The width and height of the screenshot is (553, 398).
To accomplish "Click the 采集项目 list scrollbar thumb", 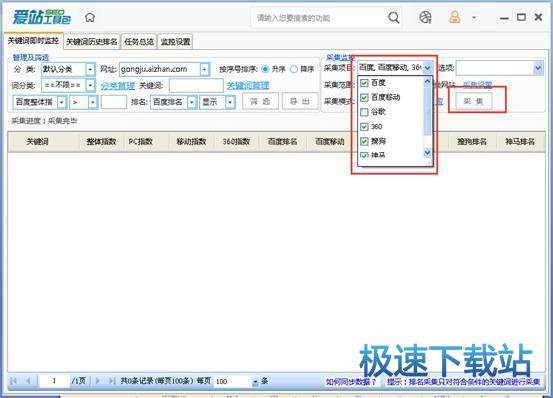I will pyautogui.click(x=427, y=112).
